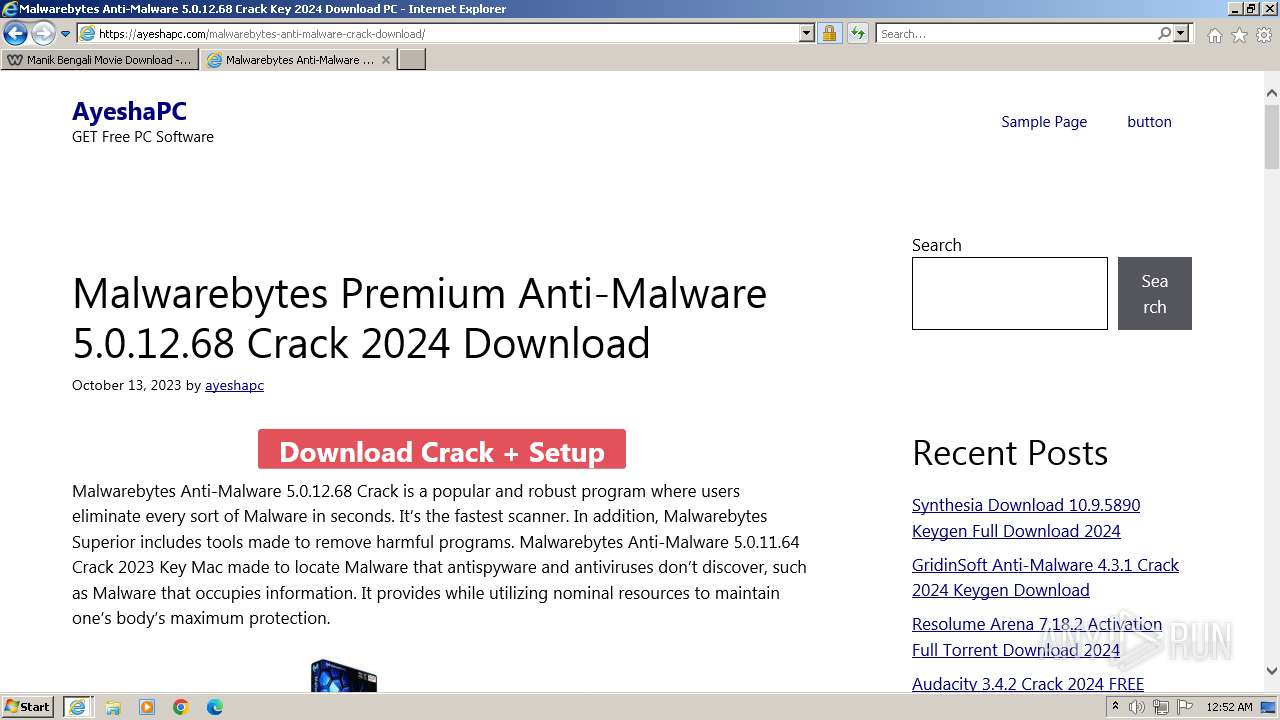
Task: Open Audacity 3.4.2 Crack 2024 post
Action: coord(1028,684)
